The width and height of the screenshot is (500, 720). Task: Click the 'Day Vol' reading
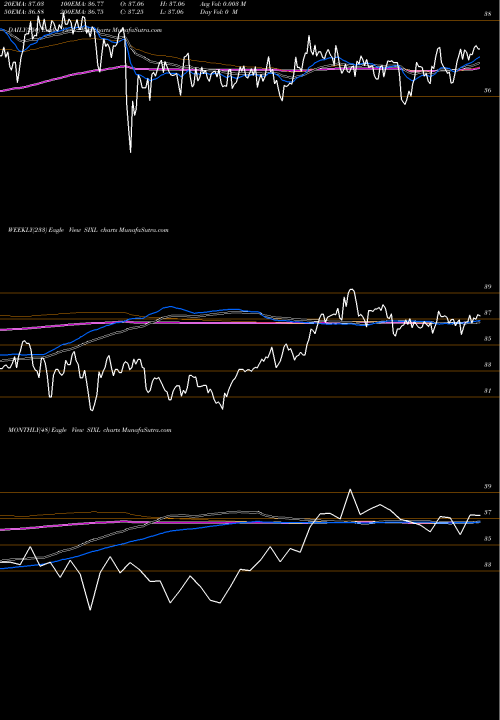(219, 12)
